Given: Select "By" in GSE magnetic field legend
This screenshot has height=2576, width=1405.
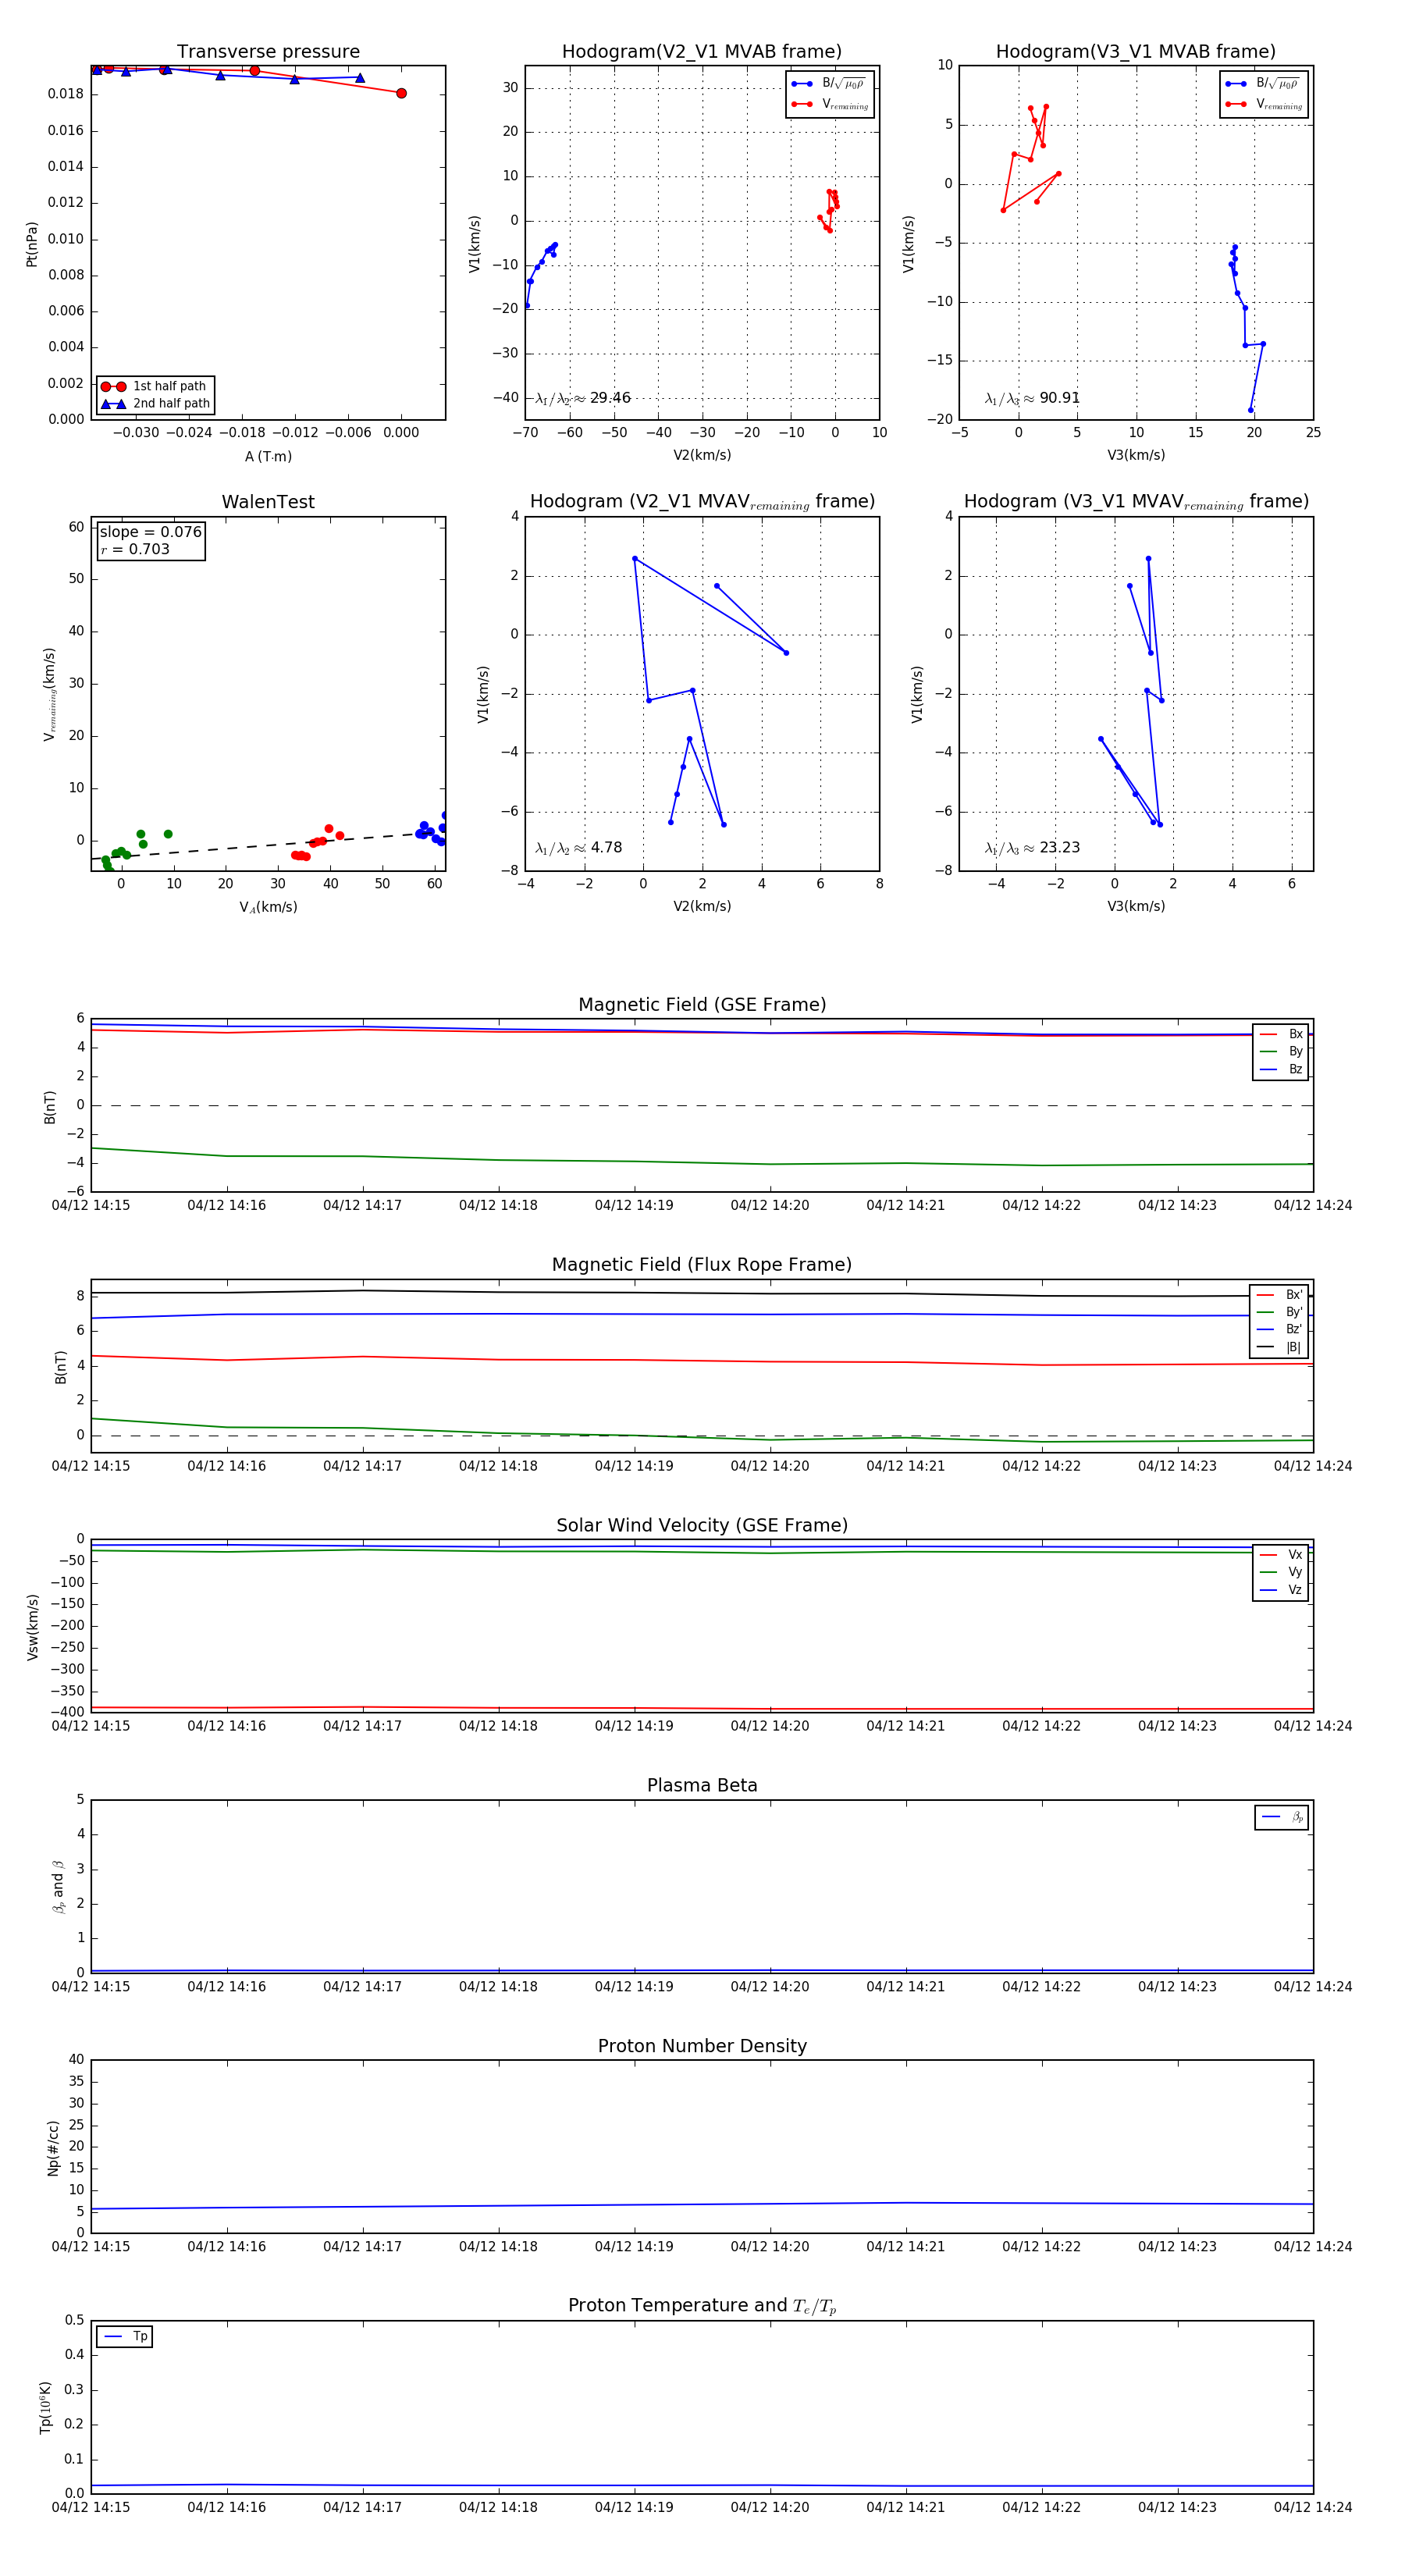Looking at the screenshot, I should (x=1281, y=1051).
